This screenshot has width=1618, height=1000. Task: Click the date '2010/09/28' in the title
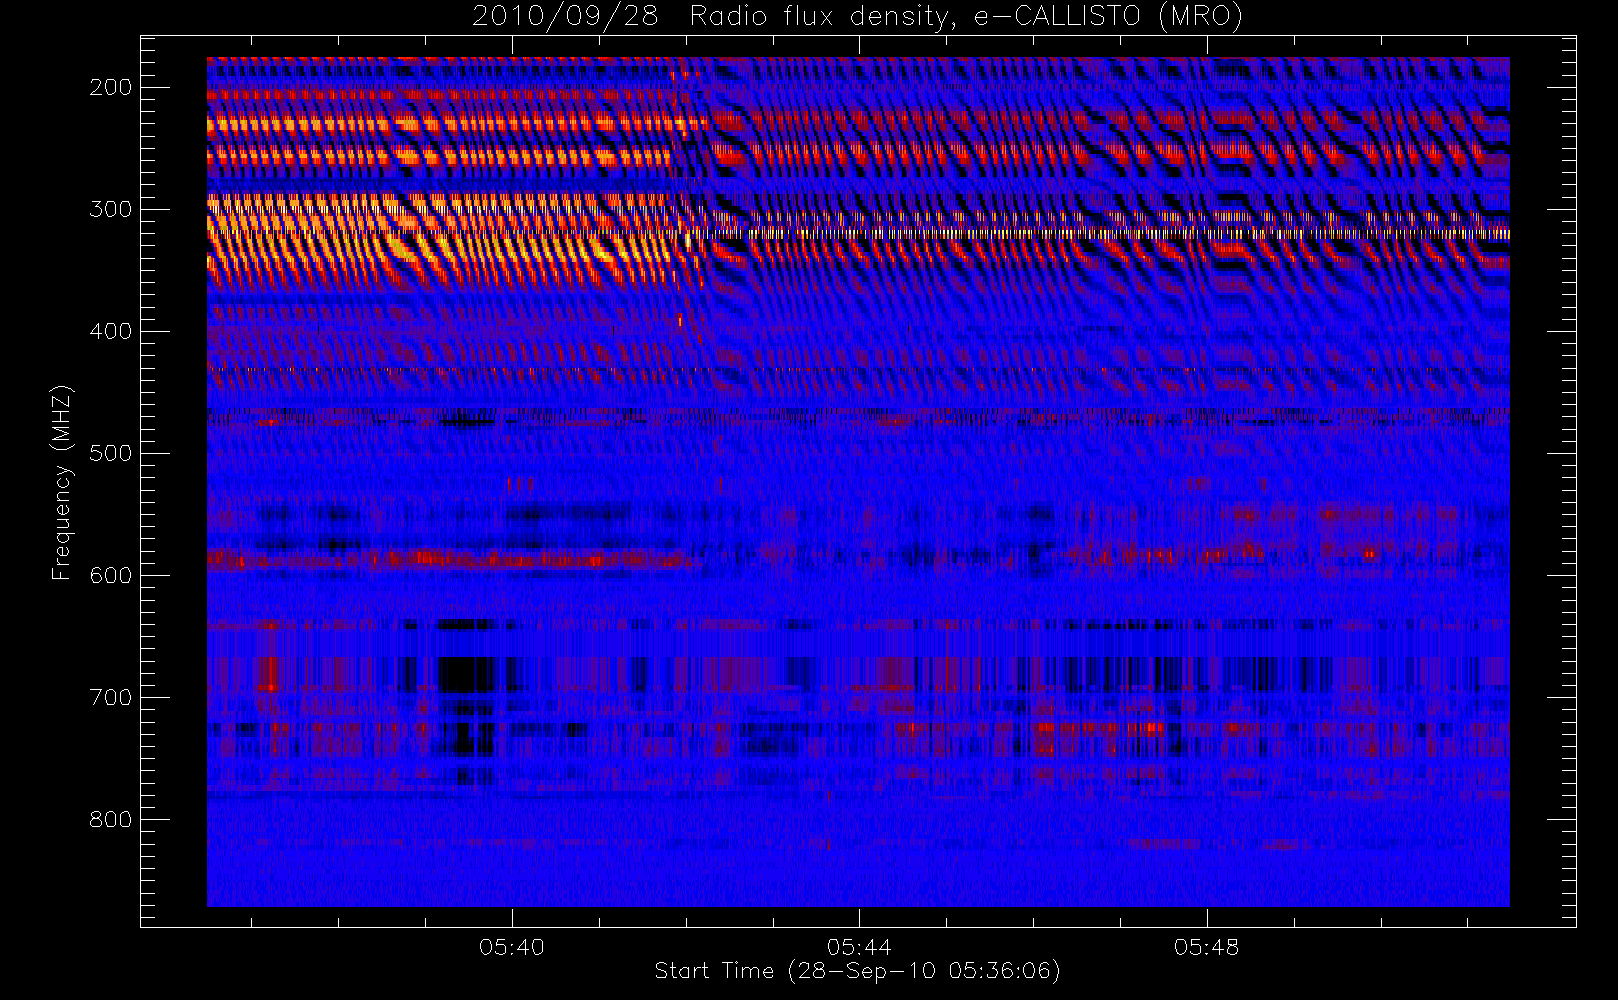tap(565, 17)
